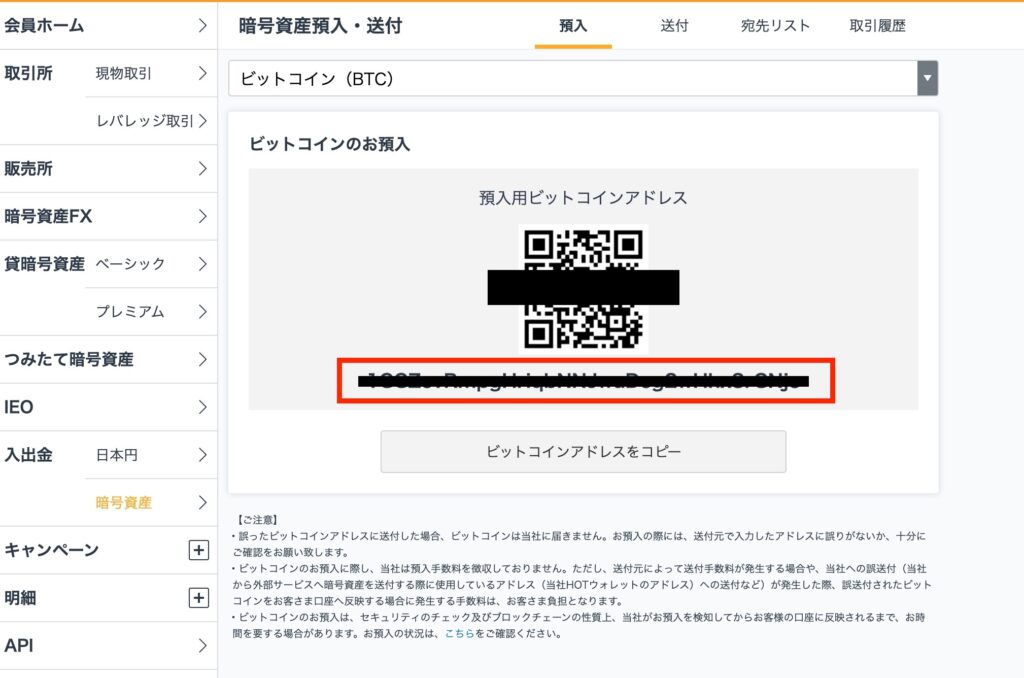Follow the こちら link in the notes
This screenshot has height=678, width=1024.
460,634
